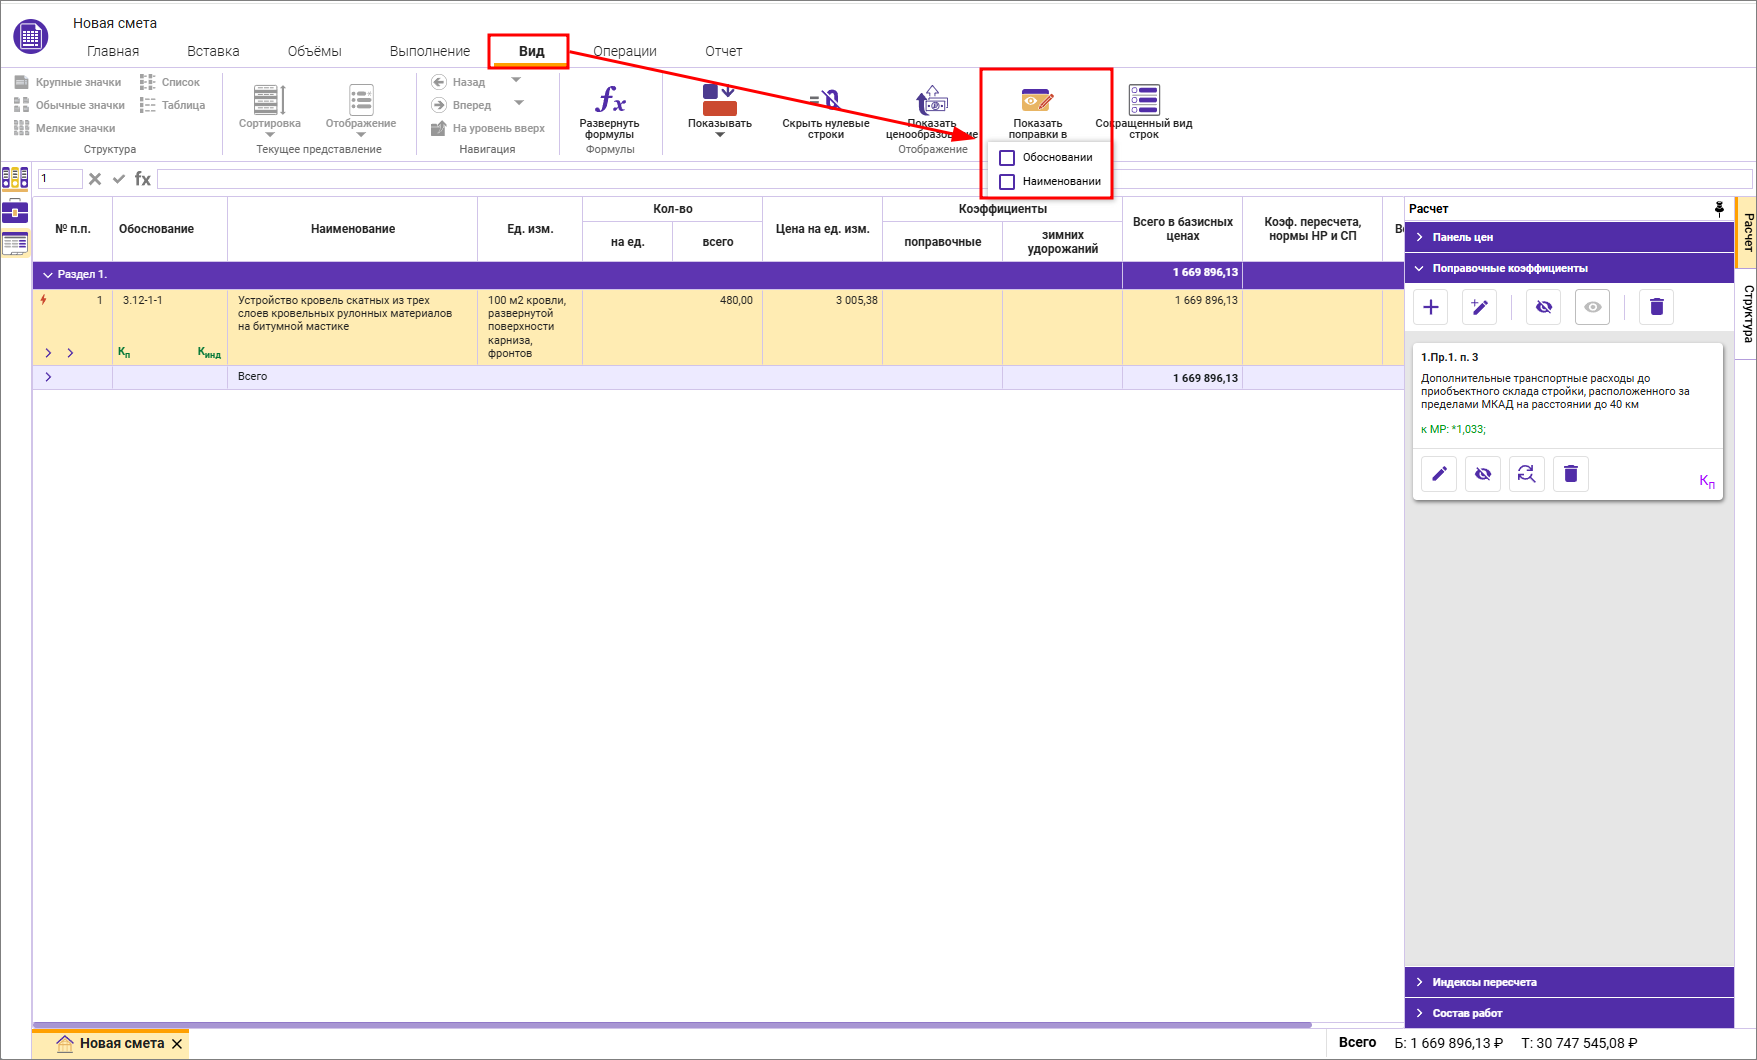
Task: Click the plus icon to add coefficient
Action: pos(1431,307)
